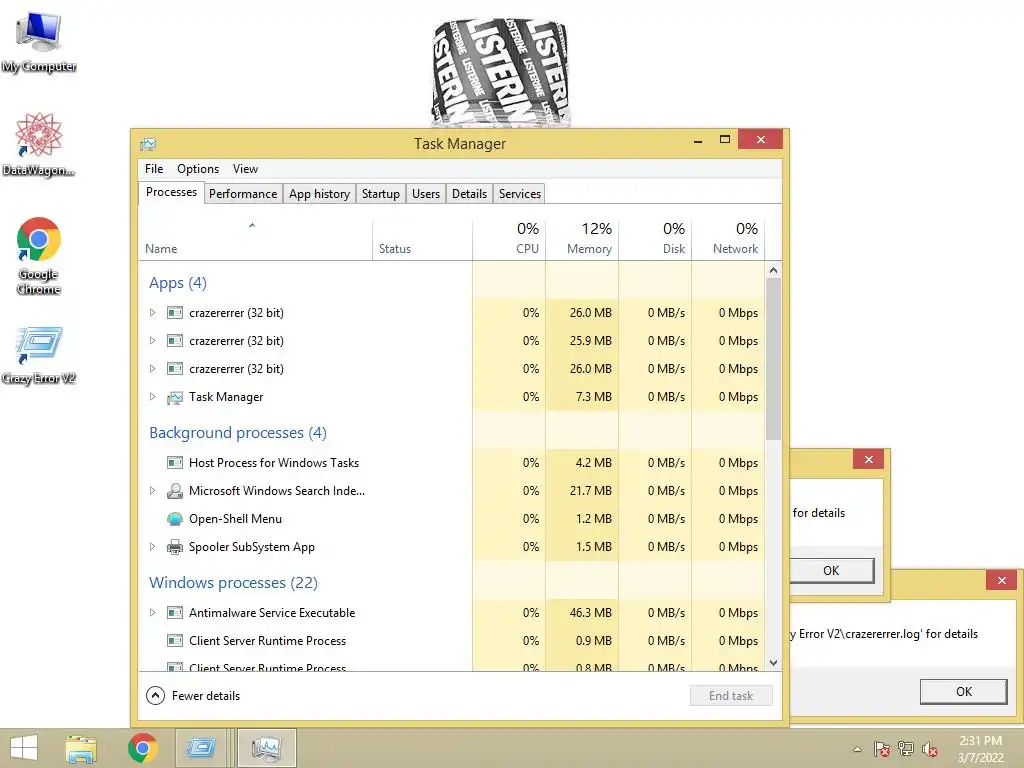Screen dimensions: 1024x768
Task: Click the process list scrollbar thumb
Action: click(x=773, y=359)
